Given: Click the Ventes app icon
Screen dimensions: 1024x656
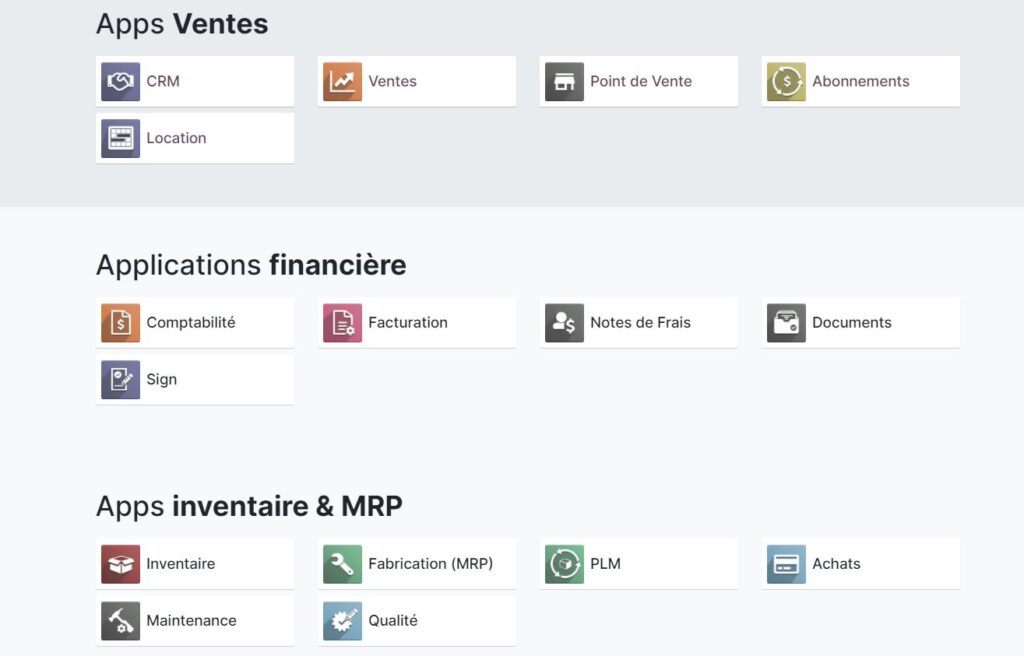Looking at the screenshot, I should [x=341, y=81].
